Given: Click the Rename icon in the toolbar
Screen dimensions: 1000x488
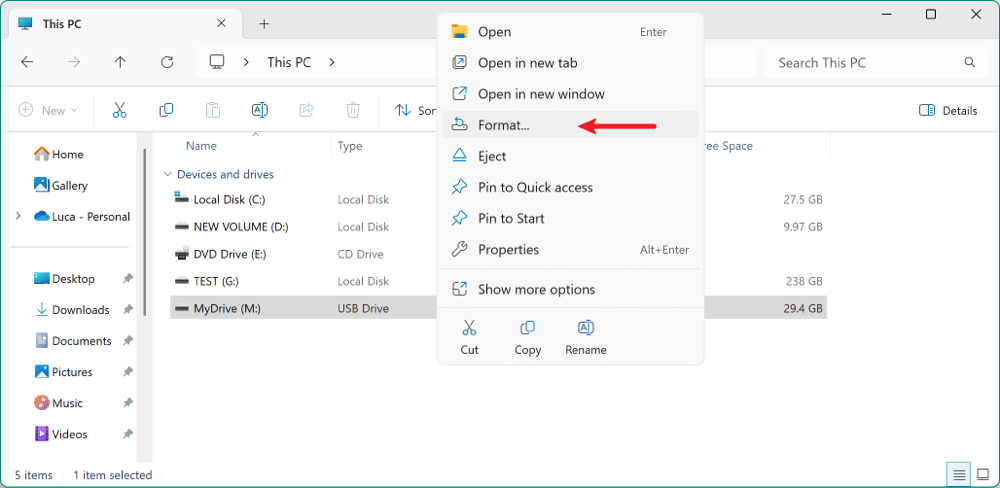Looking at the screenshot, I should click(x=260, y=110).
